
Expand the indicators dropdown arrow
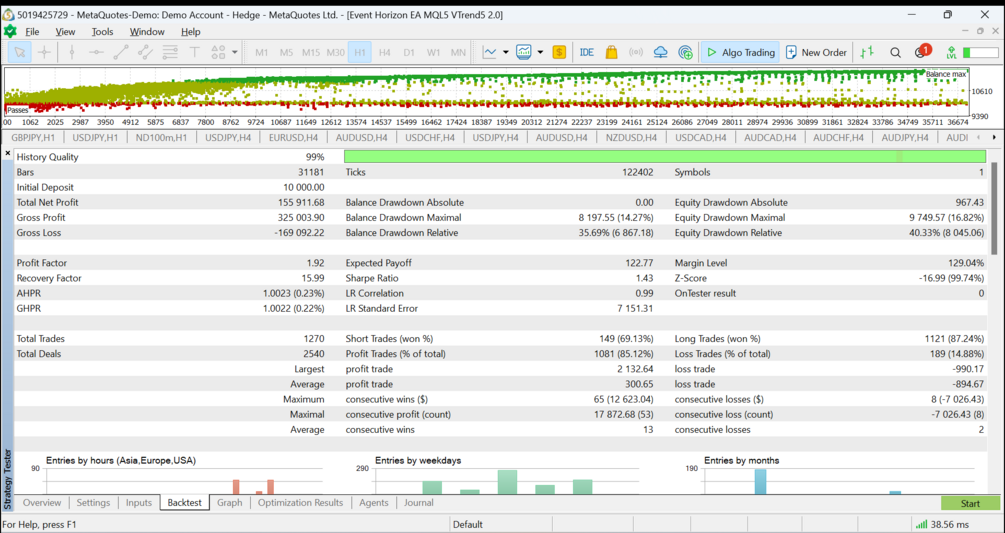[x=540, y=53]
